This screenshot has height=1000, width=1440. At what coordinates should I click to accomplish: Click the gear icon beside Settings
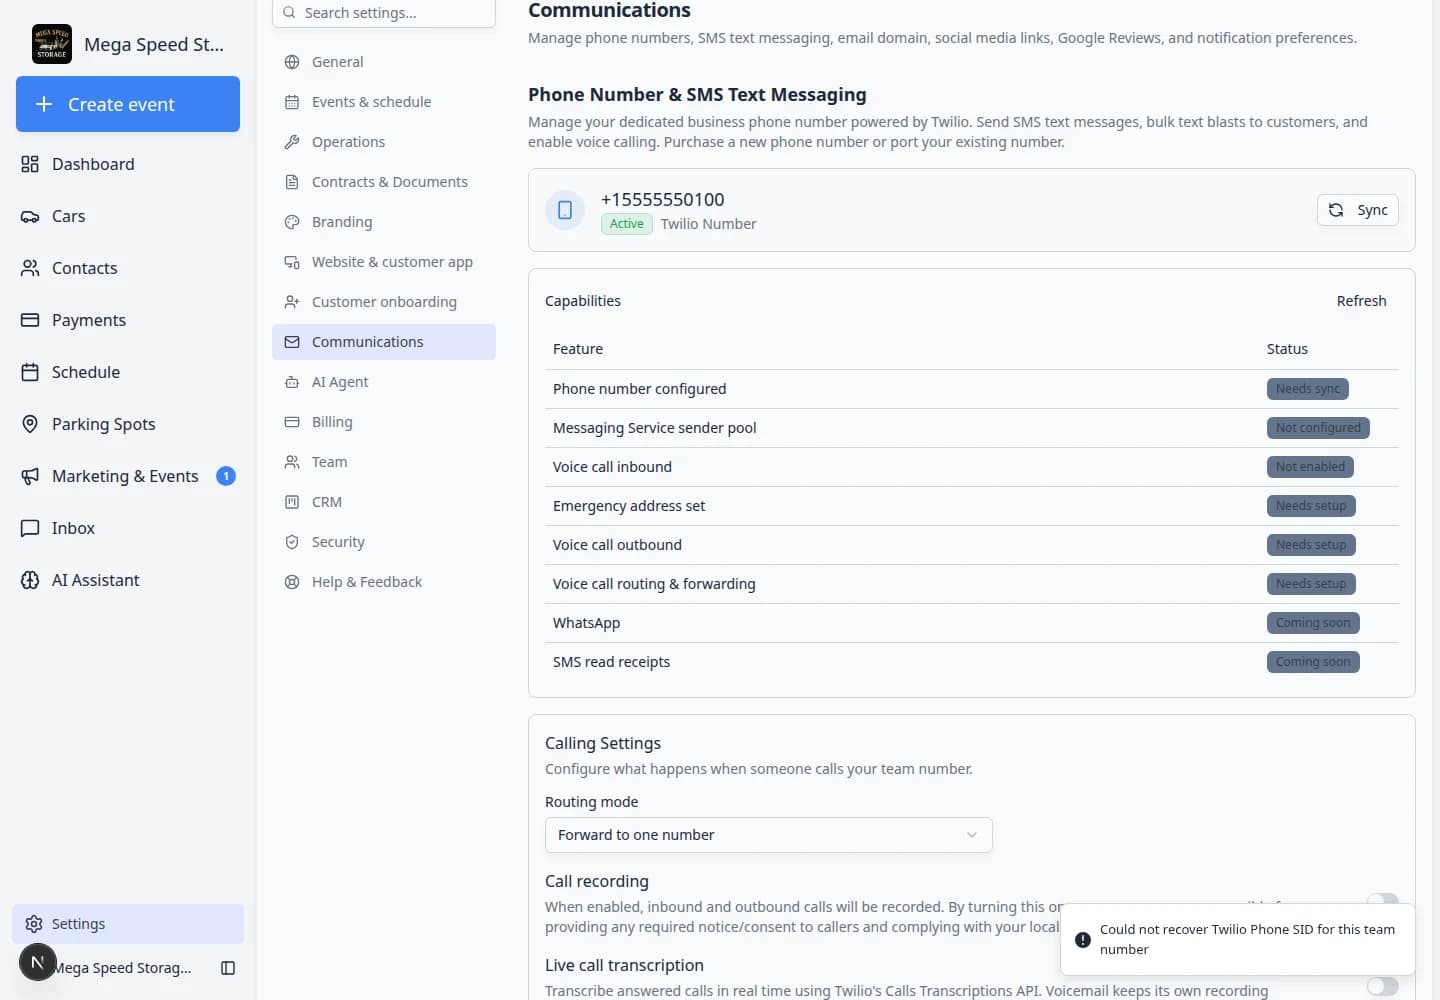click(x=34, y=924)
